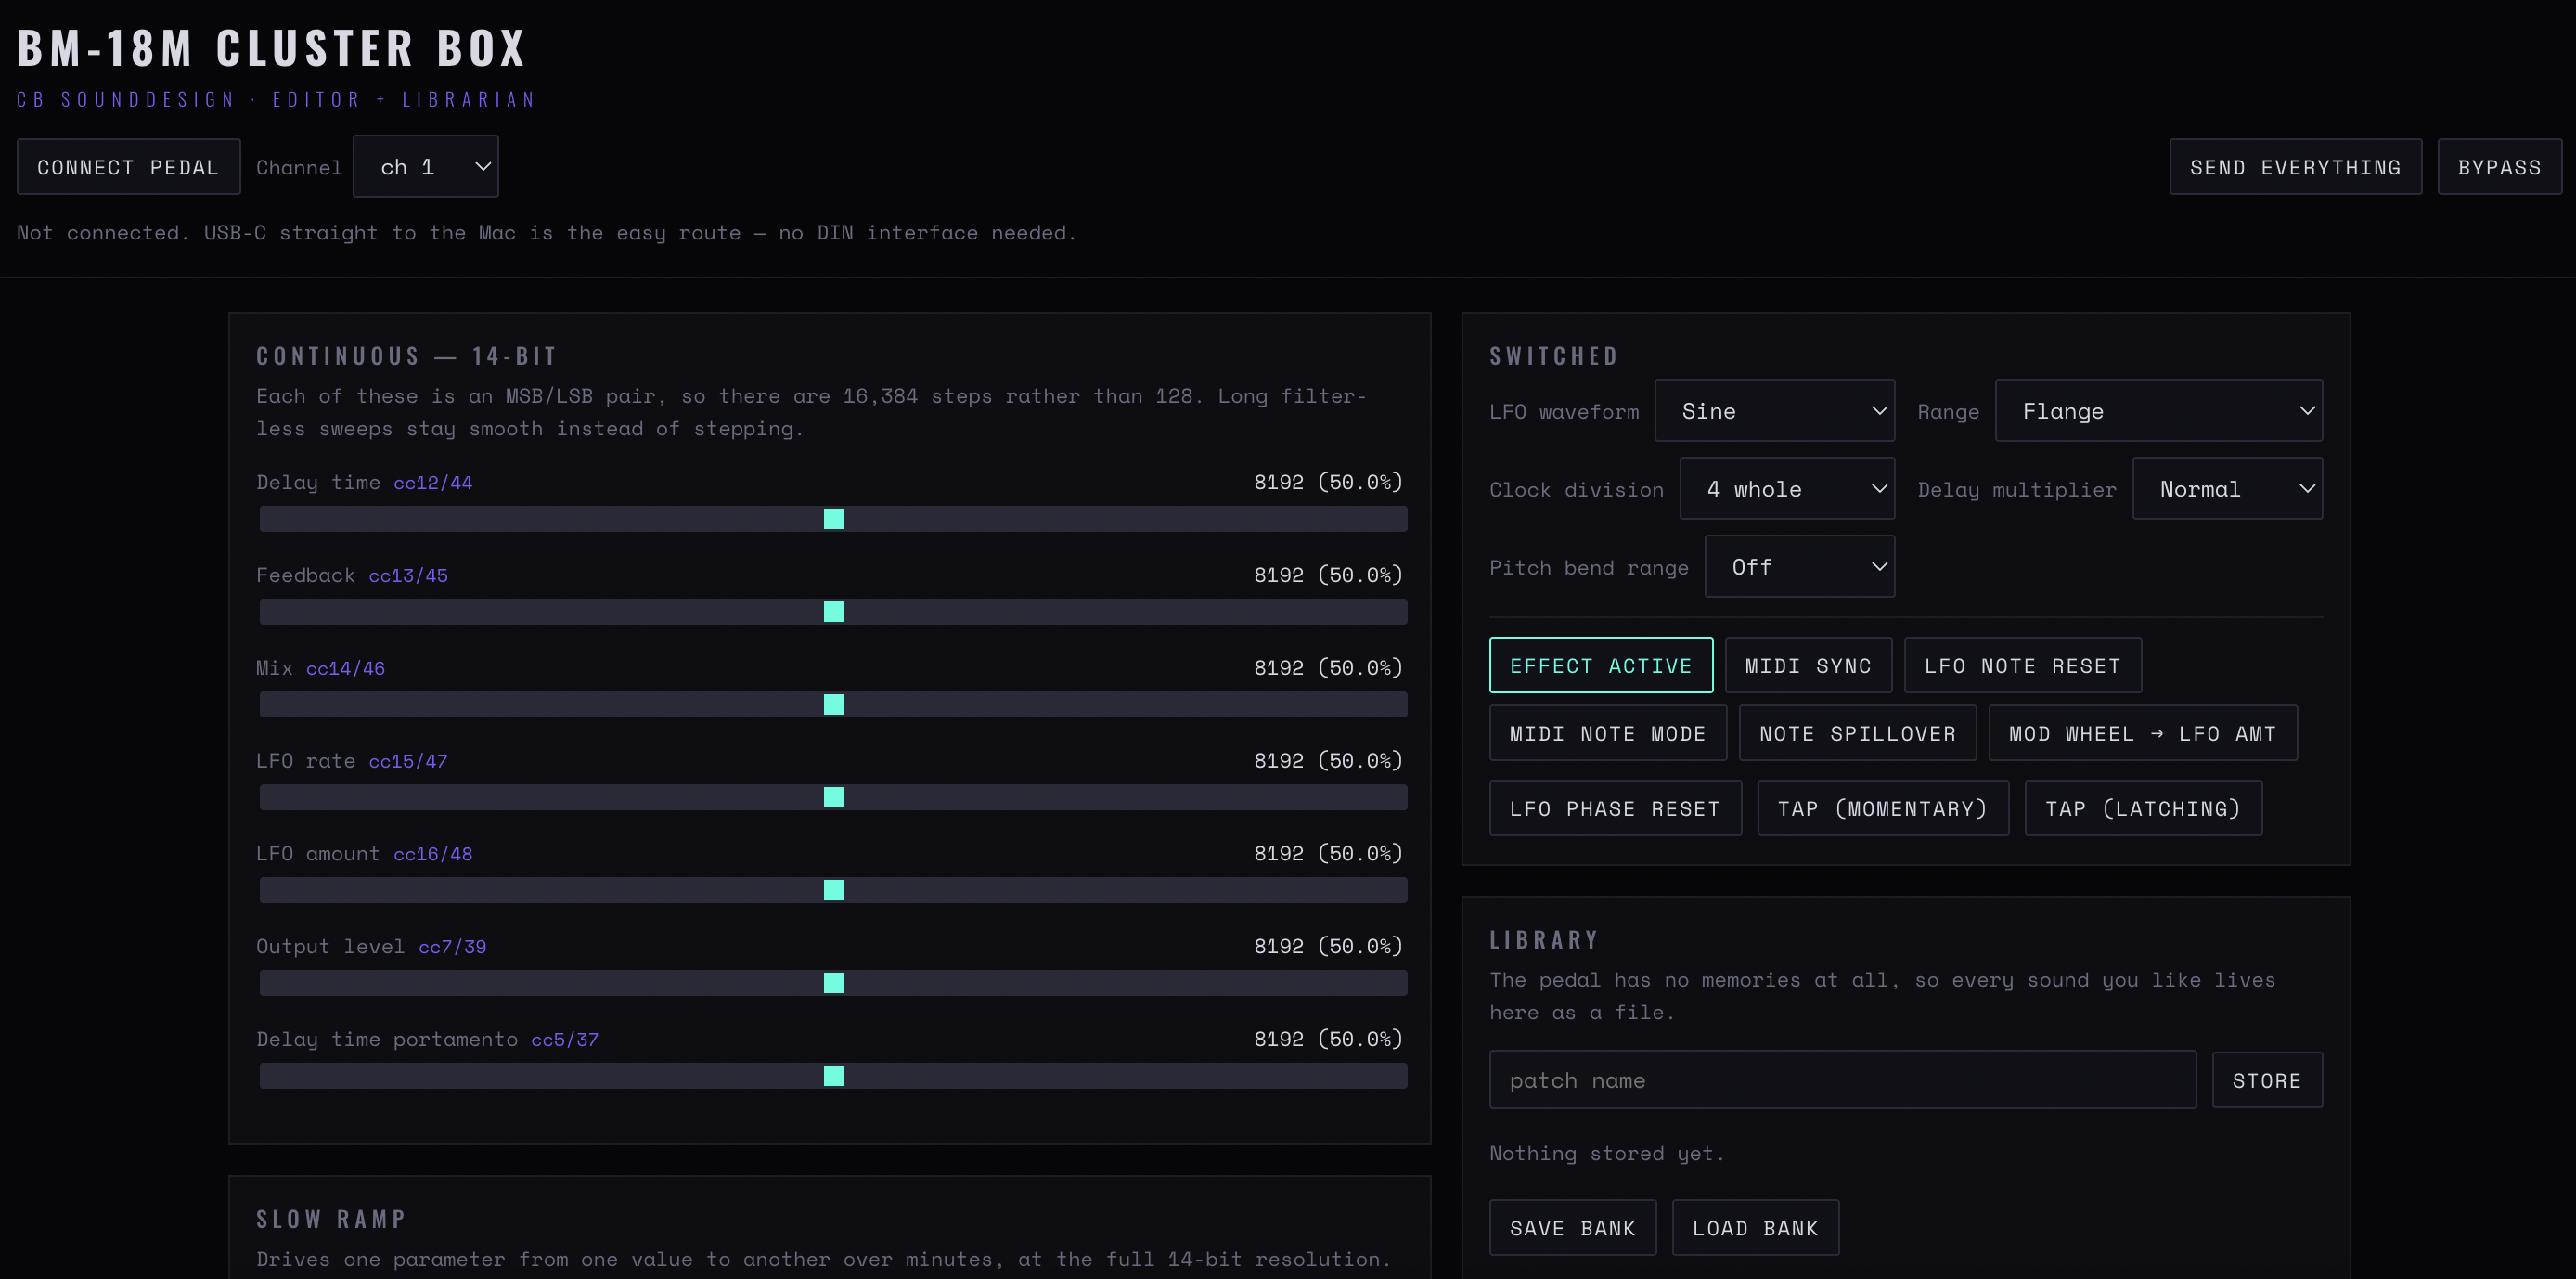Click the Connect Pedal button
Viewport: 2576px width, 1279px height.
pos(128,167)
